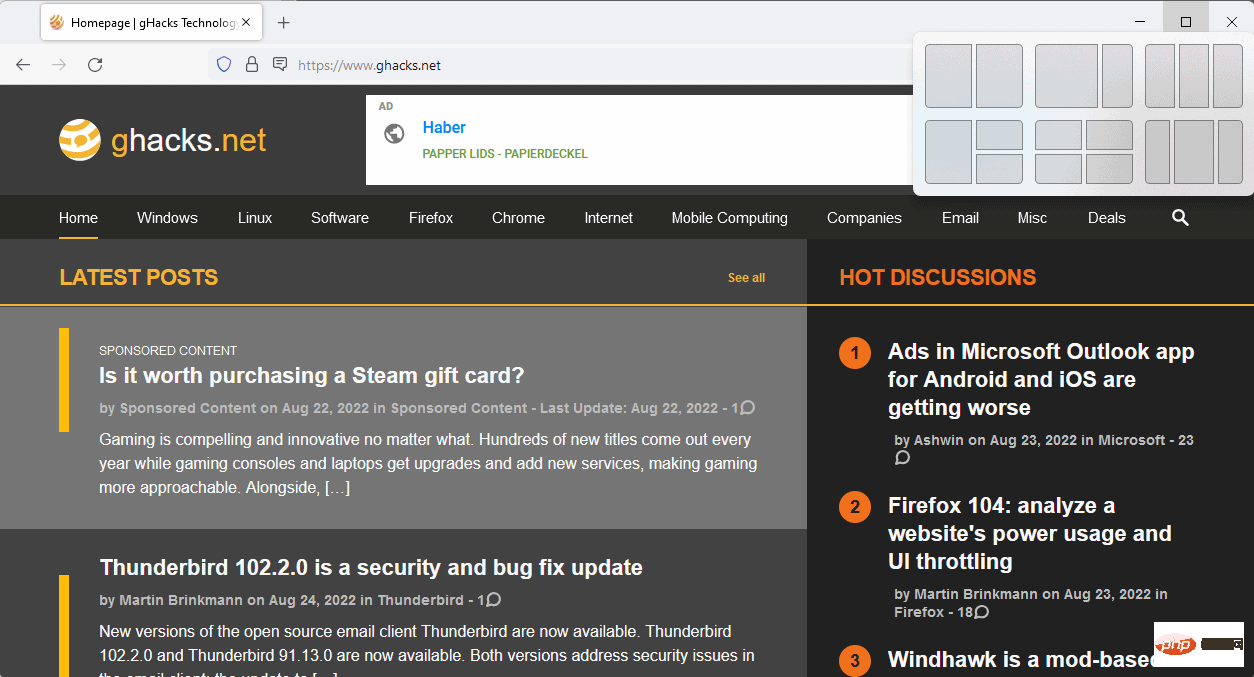Image resolution: width=1254 pixels, height=677 pixels.
Task: Close the gHacks Homepage tab
Action: pos(246,22)
